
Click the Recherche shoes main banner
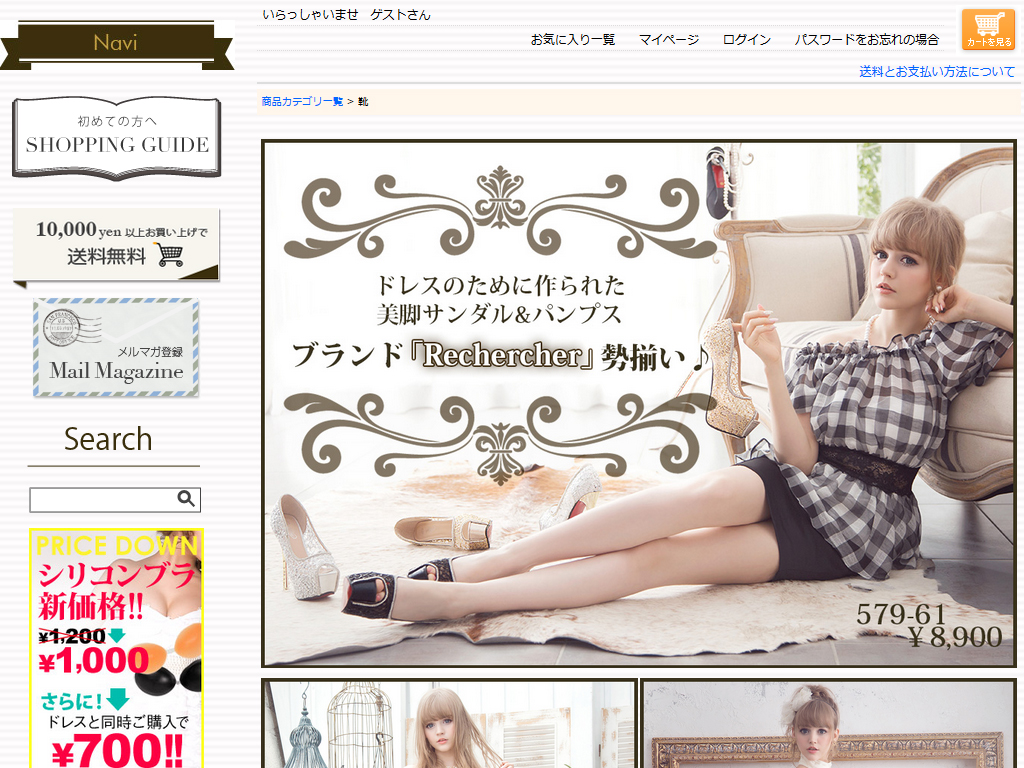pos(639,404)
